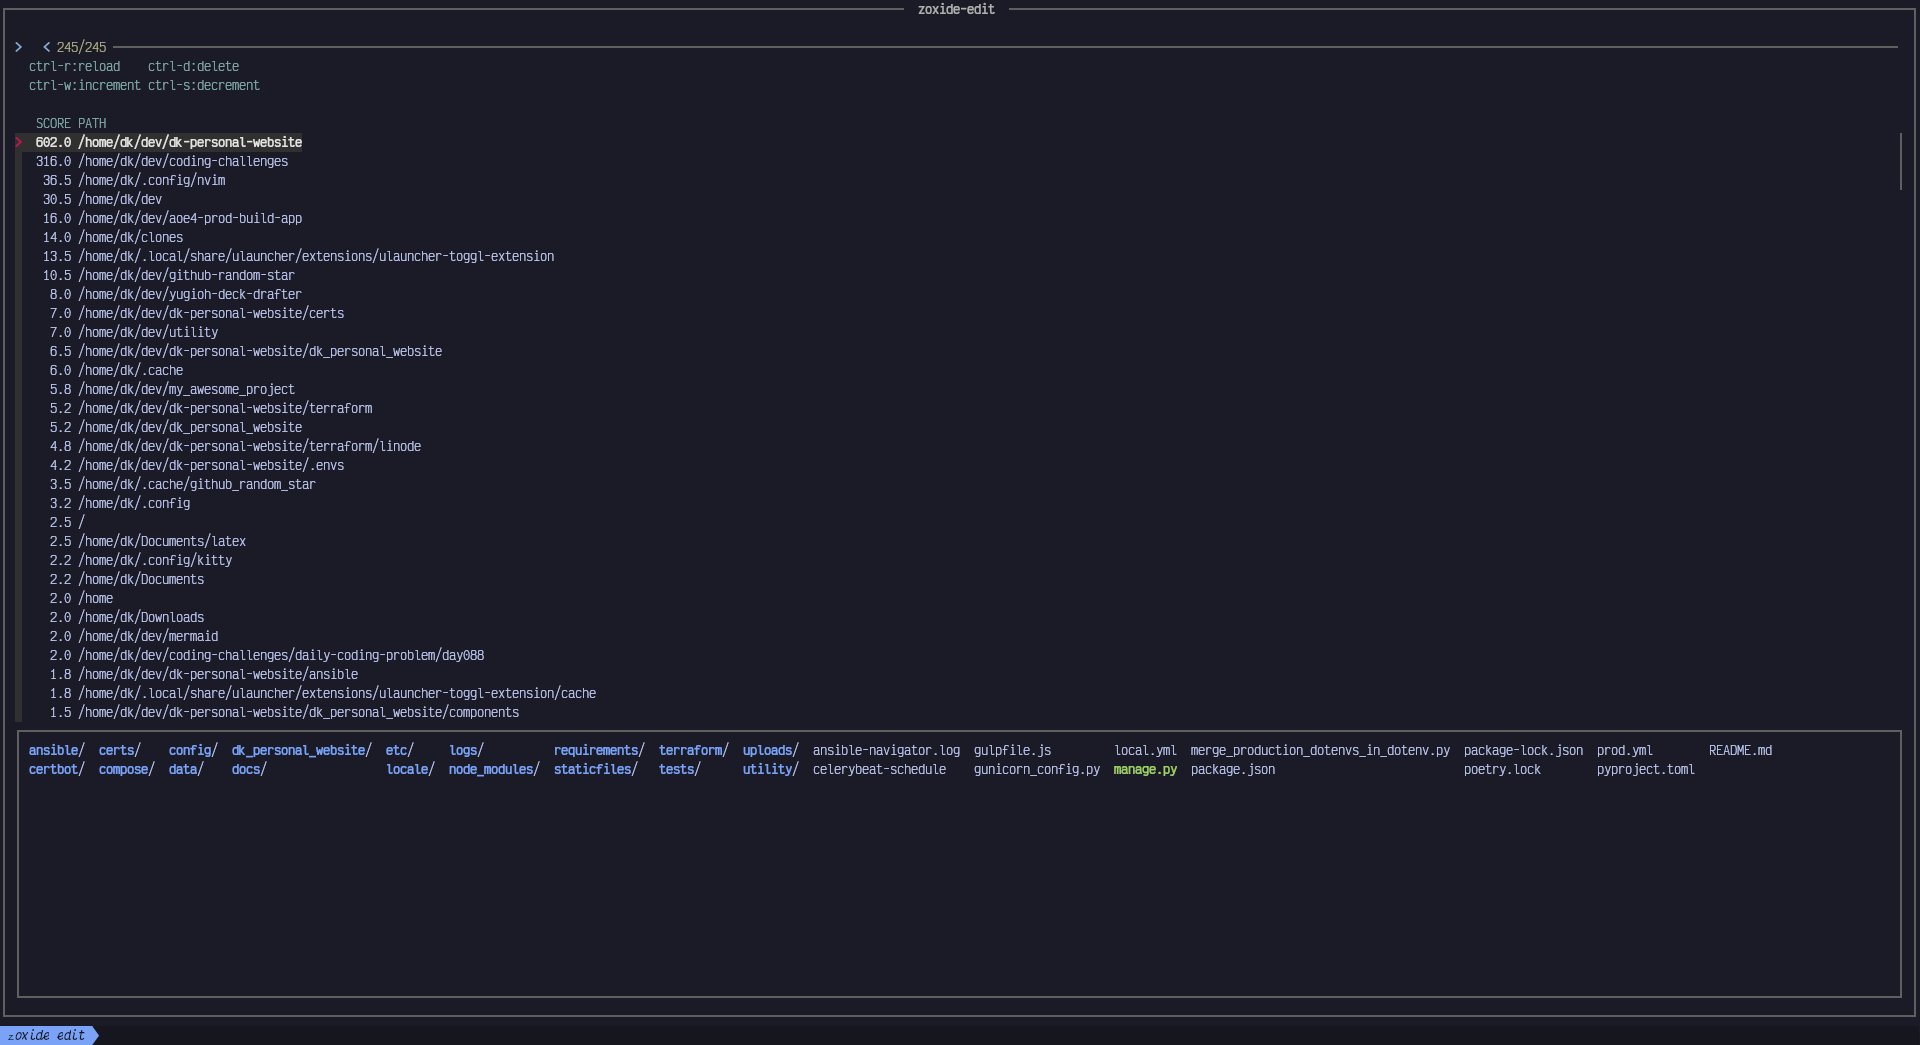Select the /home/dk/Downloads entry
The height and width of the screenshot is (1045, 1920).
point(141,617)
